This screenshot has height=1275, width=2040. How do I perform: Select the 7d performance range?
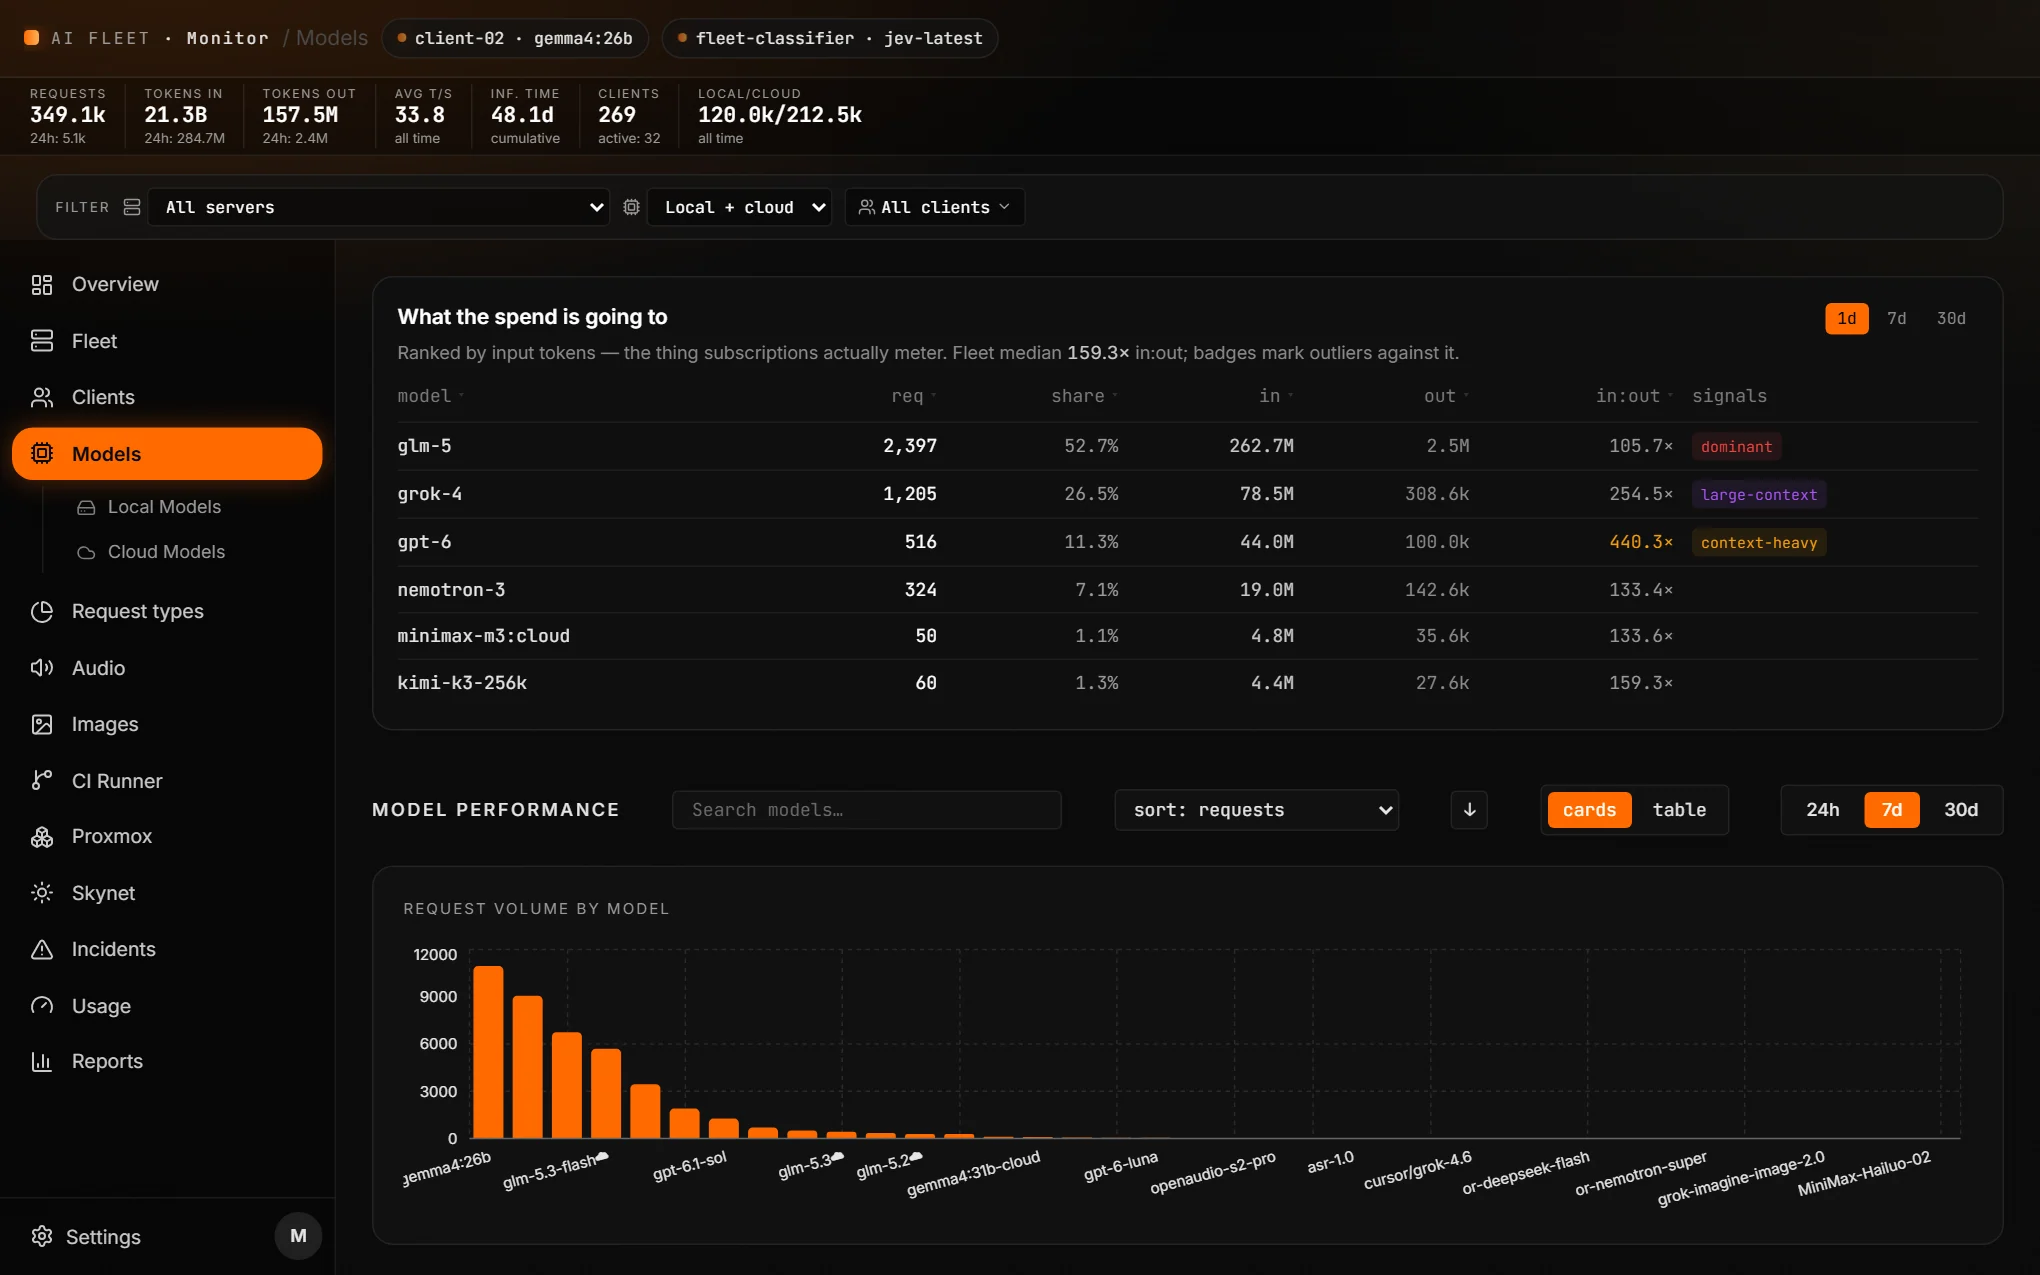coord(1891,810)
